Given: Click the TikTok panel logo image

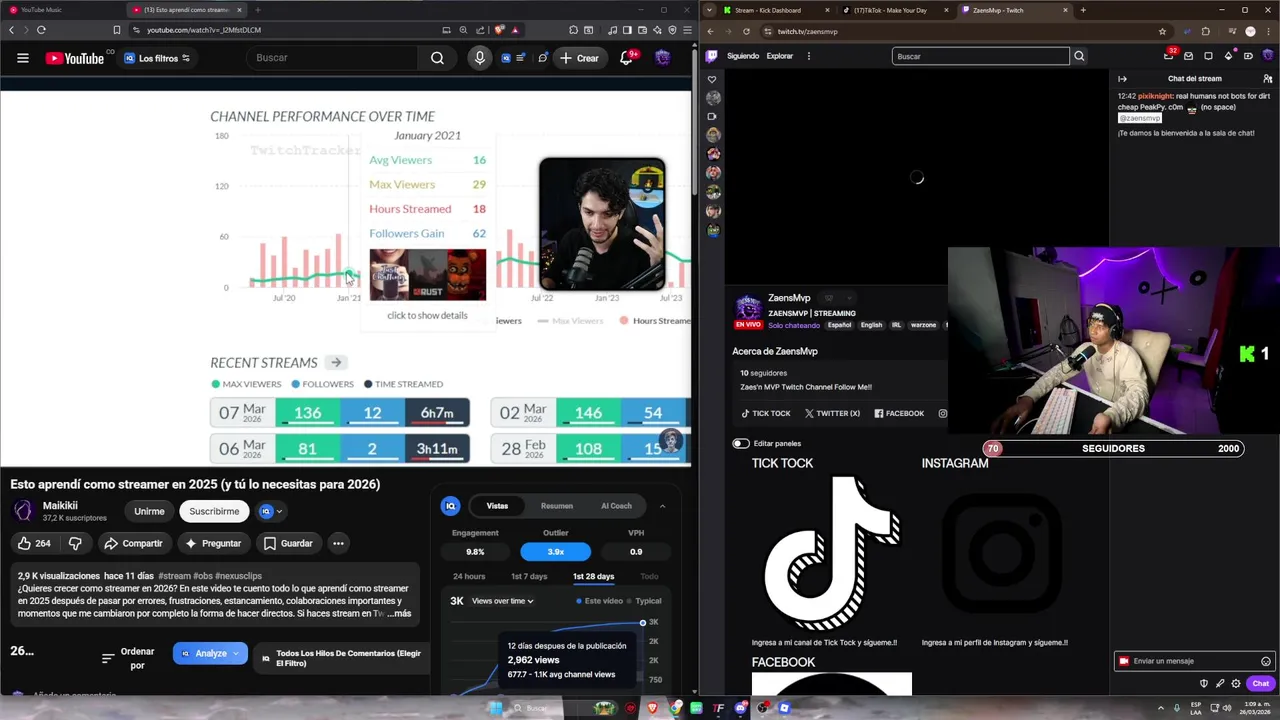Looking at the screenshot, I should click(x=832, y=553).
